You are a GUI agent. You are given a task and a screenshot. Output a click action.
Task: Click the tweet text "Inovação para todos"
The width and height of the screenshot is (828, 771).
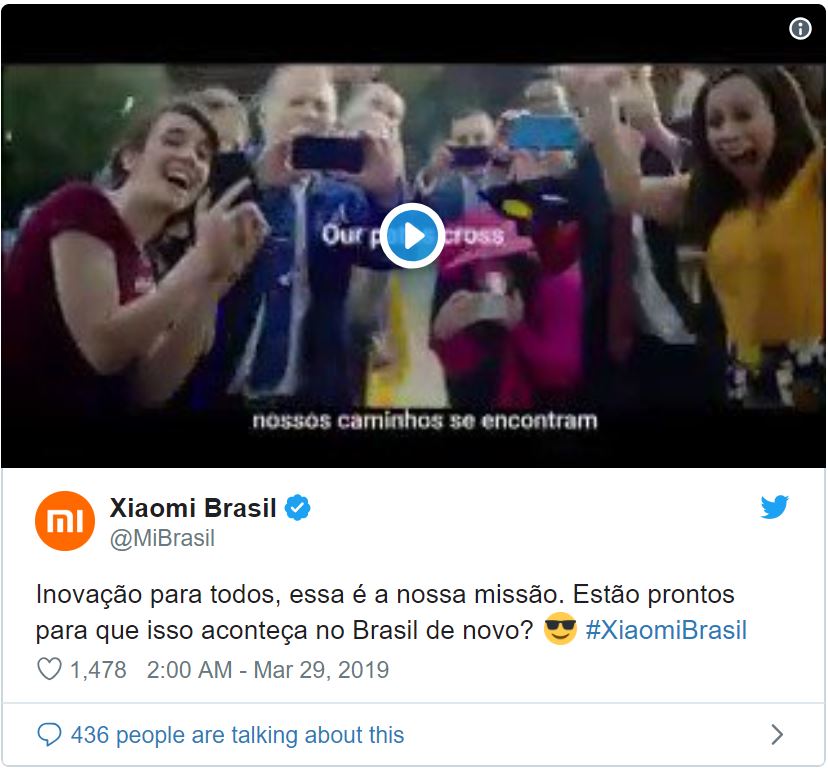click(156, 595)
